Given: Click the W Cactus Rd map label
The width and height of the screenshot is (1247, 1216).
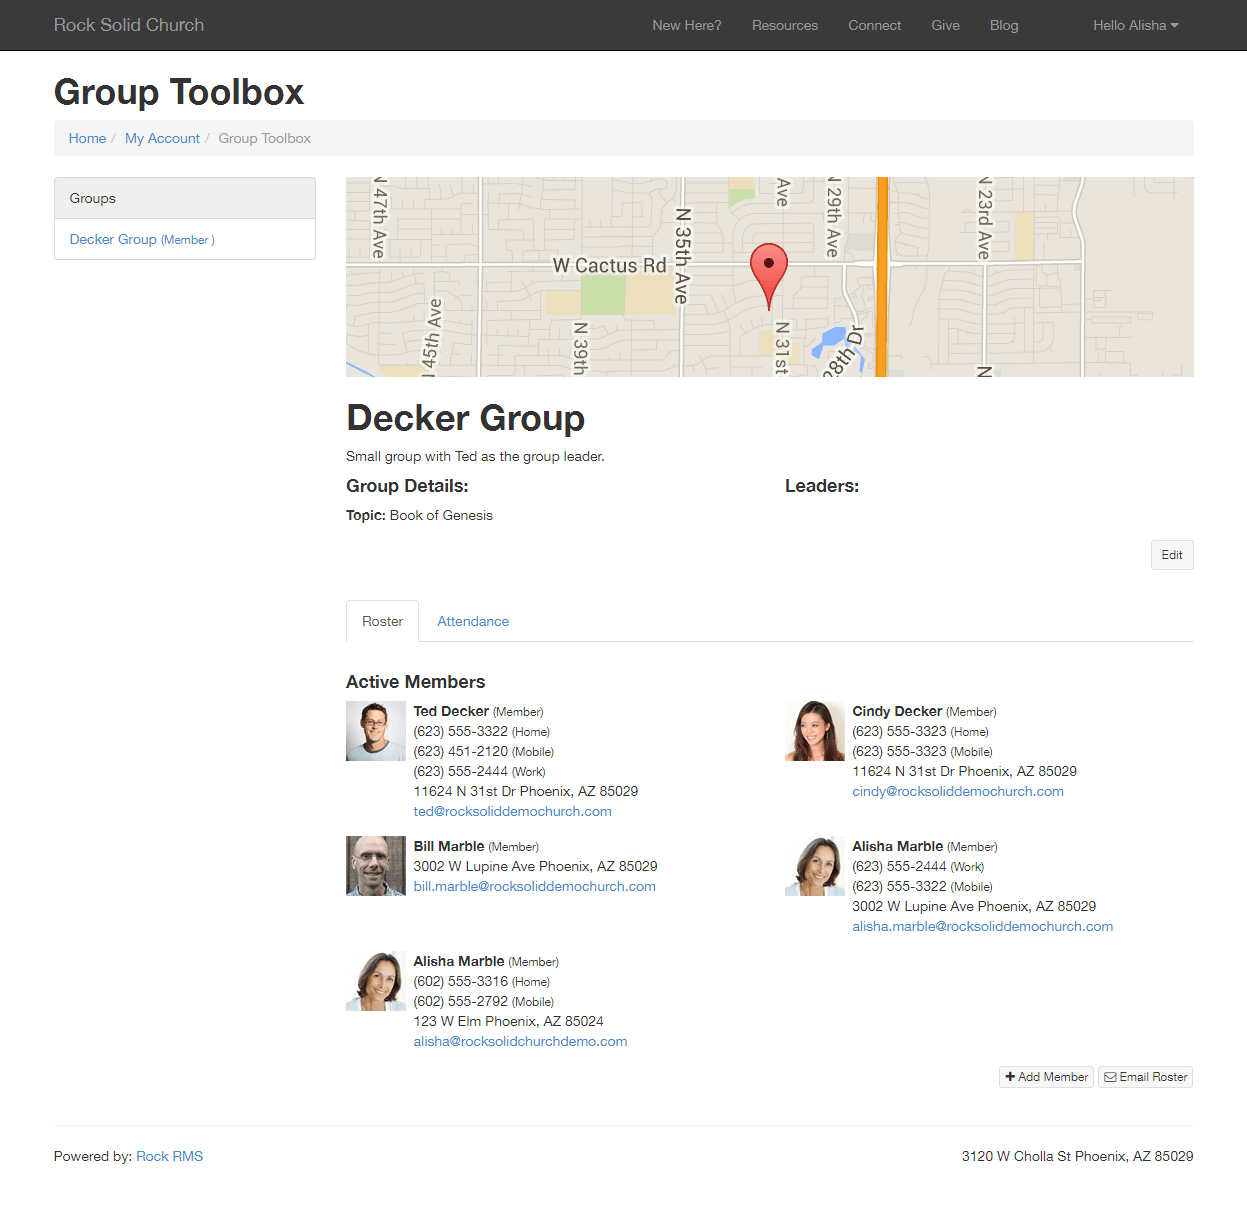Looking at the screenshot, I should coord(609,265).
